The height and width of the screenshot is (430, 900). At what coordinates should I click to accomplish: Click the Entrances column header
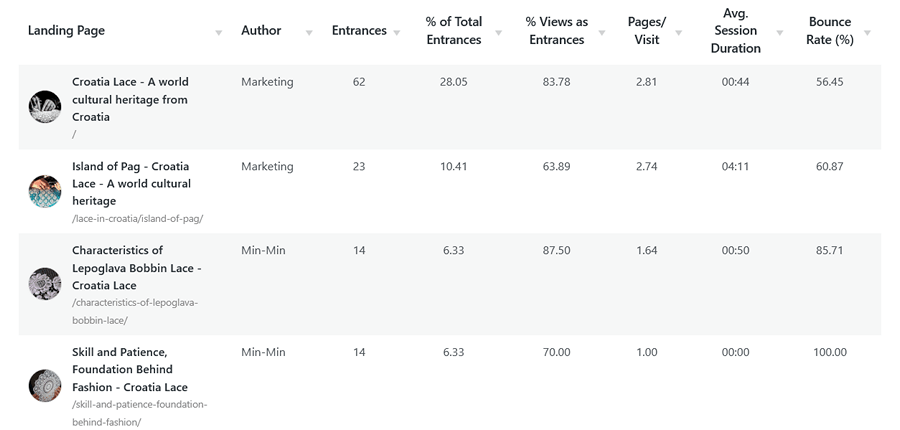coord(359,30)
